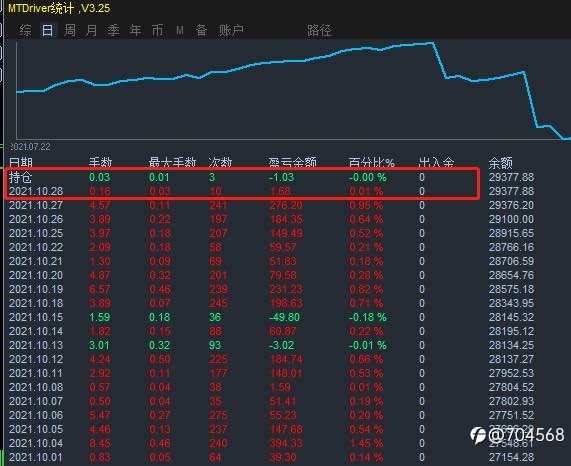The height and width of the screenshot is (466, 571).
Task: Select the 2021.10.05 date row
Action: coord(36,429)
